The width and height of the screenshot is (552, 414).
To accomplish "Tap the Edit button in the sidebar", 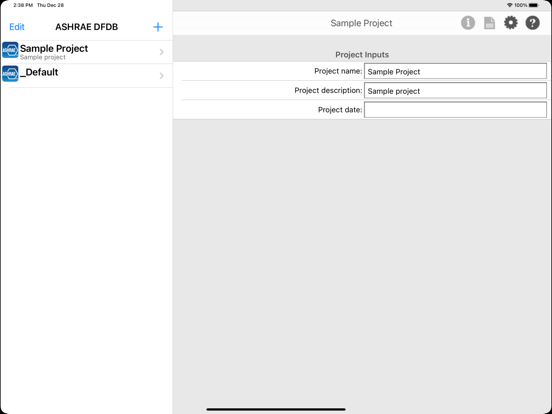I will pos(17,27).
